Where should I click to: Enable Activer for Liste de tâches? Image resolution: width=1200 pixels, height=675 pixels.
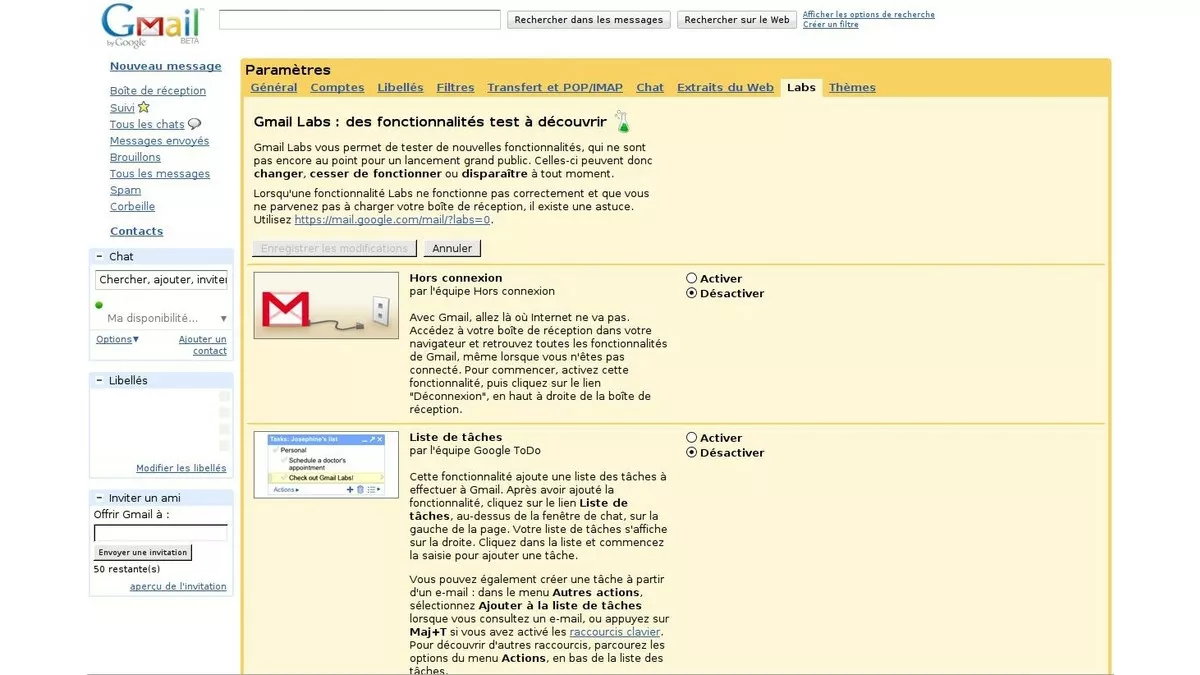(x=691, y=437)
